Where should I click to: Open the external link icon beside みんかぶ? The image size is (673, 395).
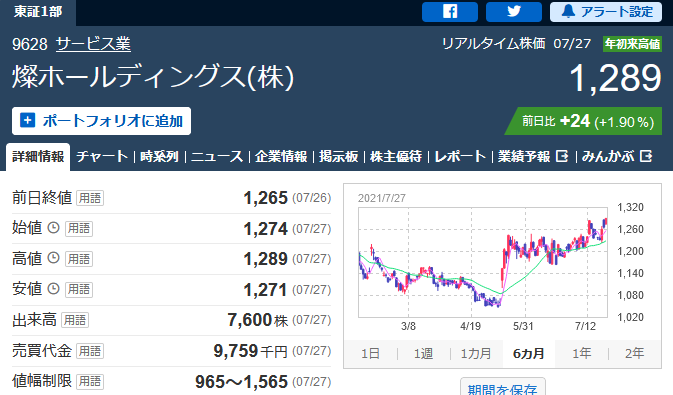[646, 156]
